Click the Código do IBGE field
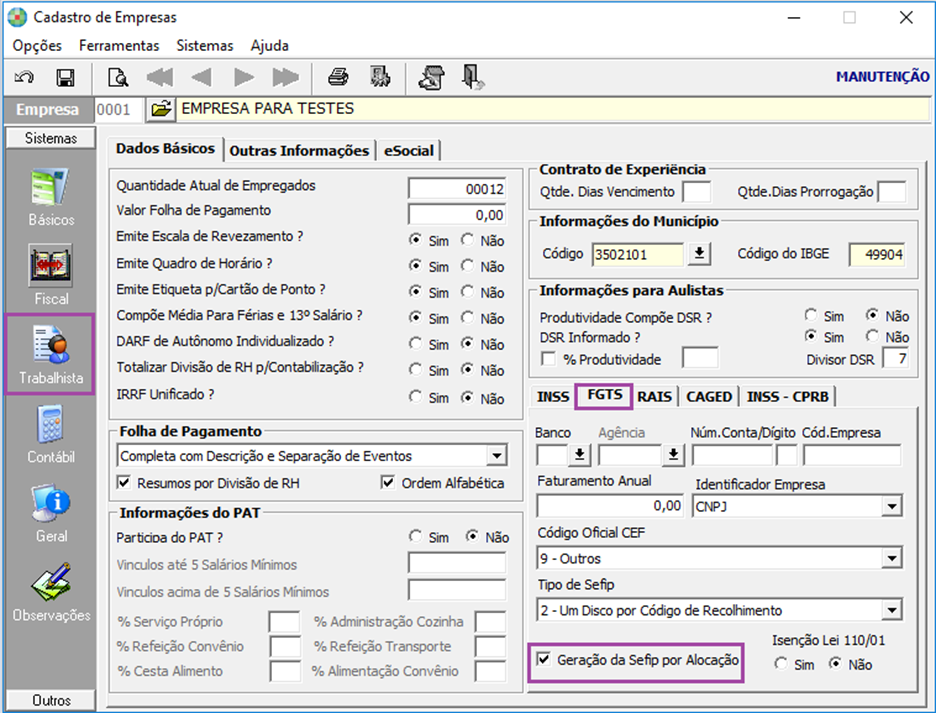 [x=877, y=254]
